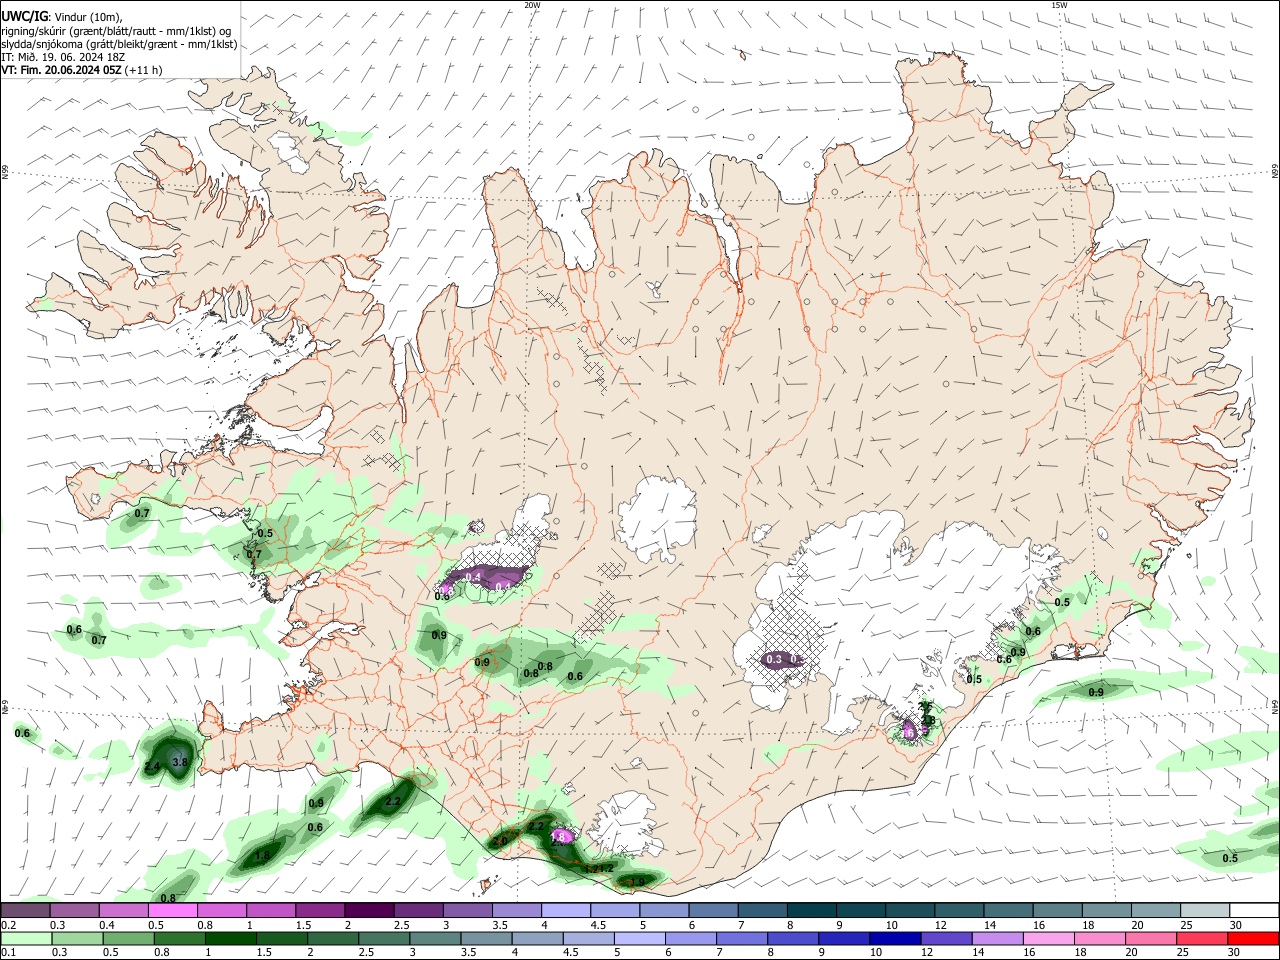Screen dimensions: 1280x960
Task: Click the 0.3 value on the map's hatched glacier
Action: pos(773,659)
